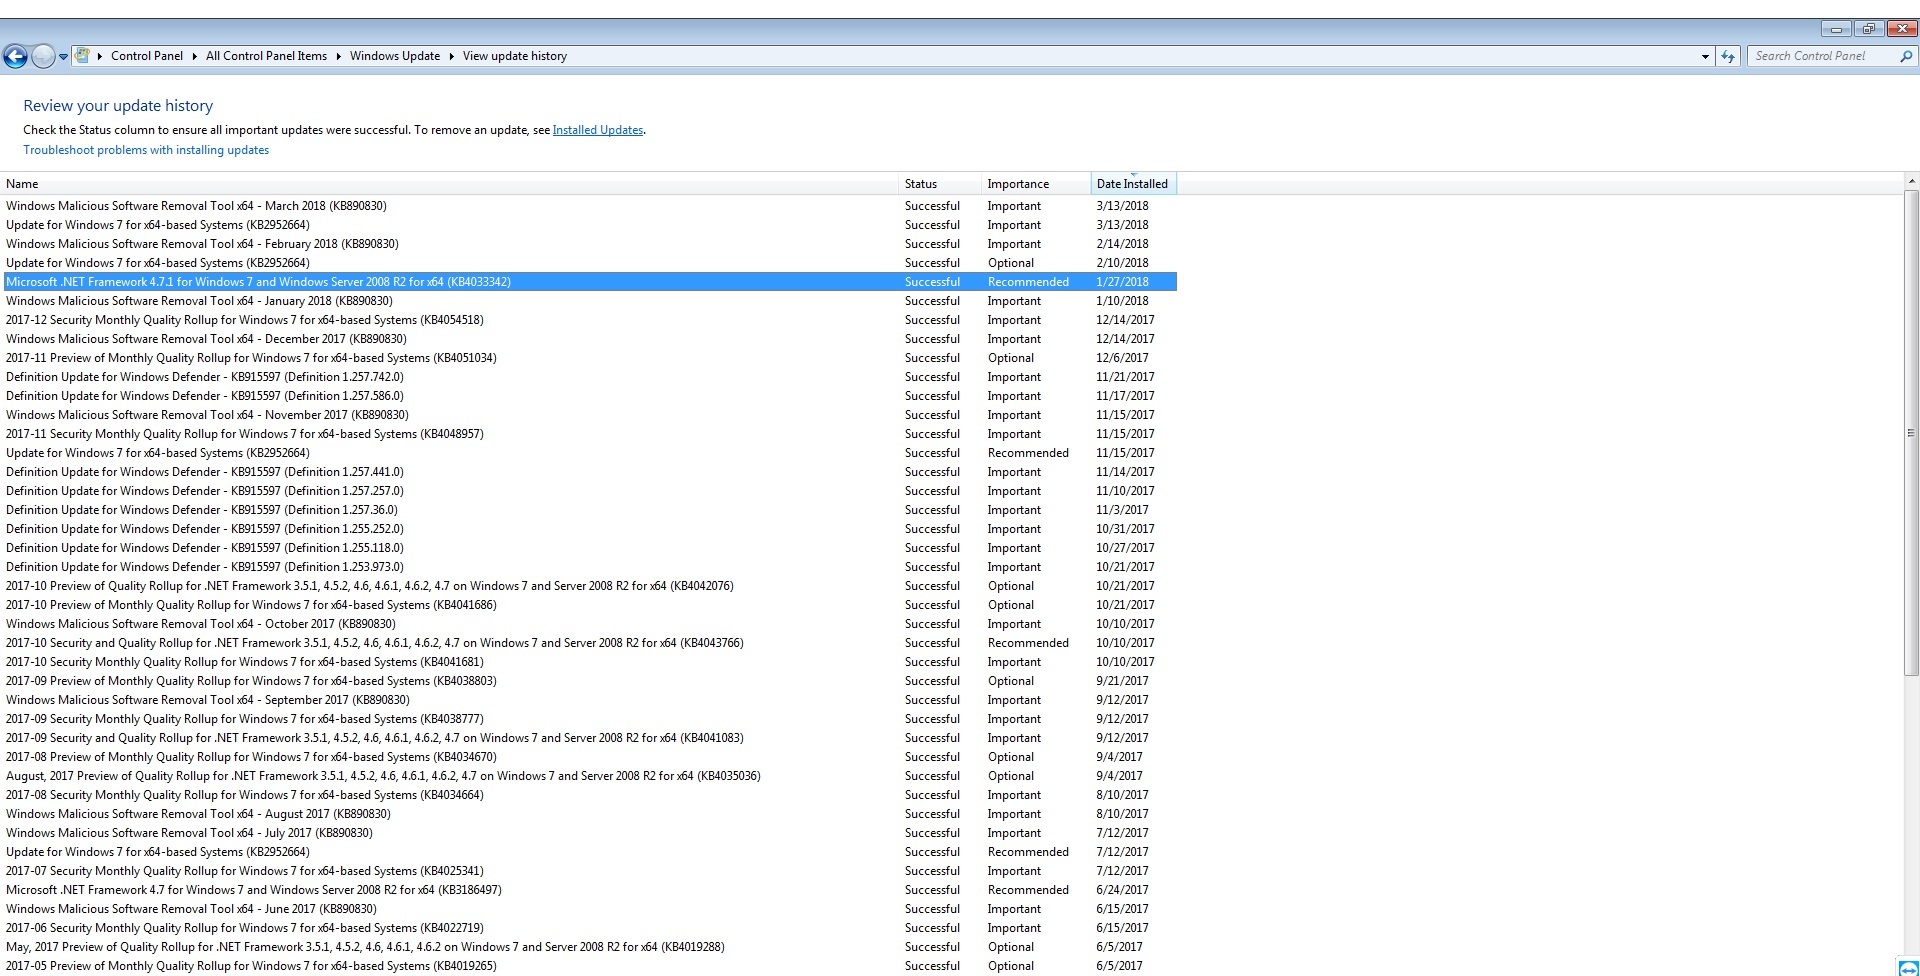This screenshot has width=1920, height=976.
Task: Select the Microsoft .NET Framework 4.7.1 (KB4033342) row
Action: 590,282
